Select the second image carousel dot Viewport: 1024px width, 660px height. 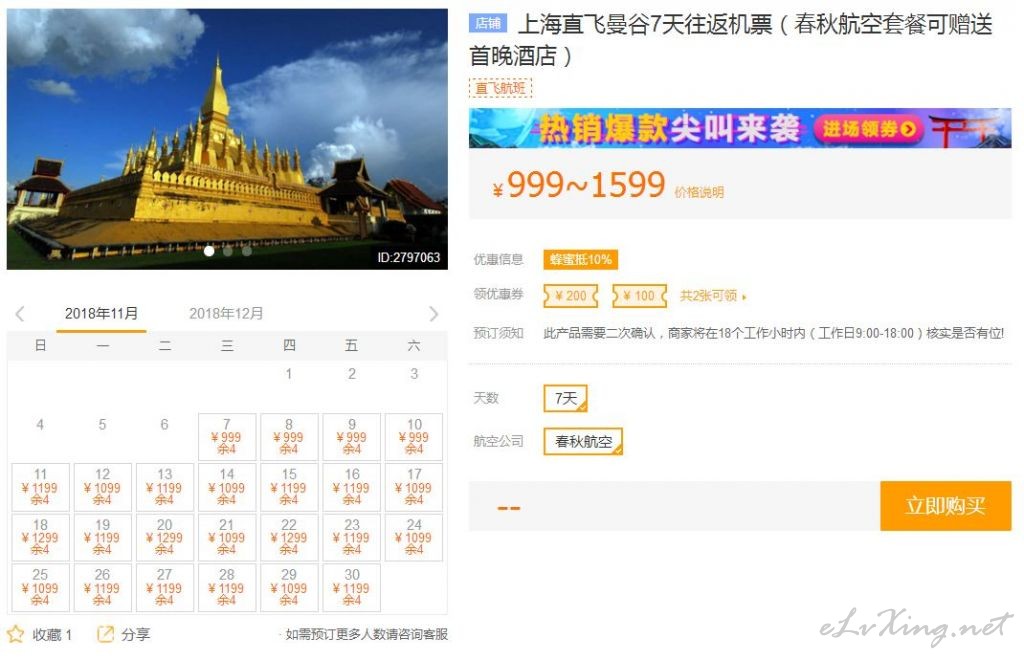tap(227, 251)
